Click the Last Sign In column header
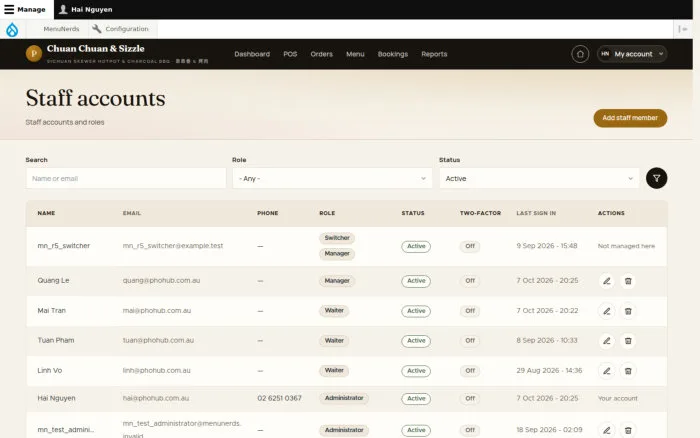 tap(536, 213)
